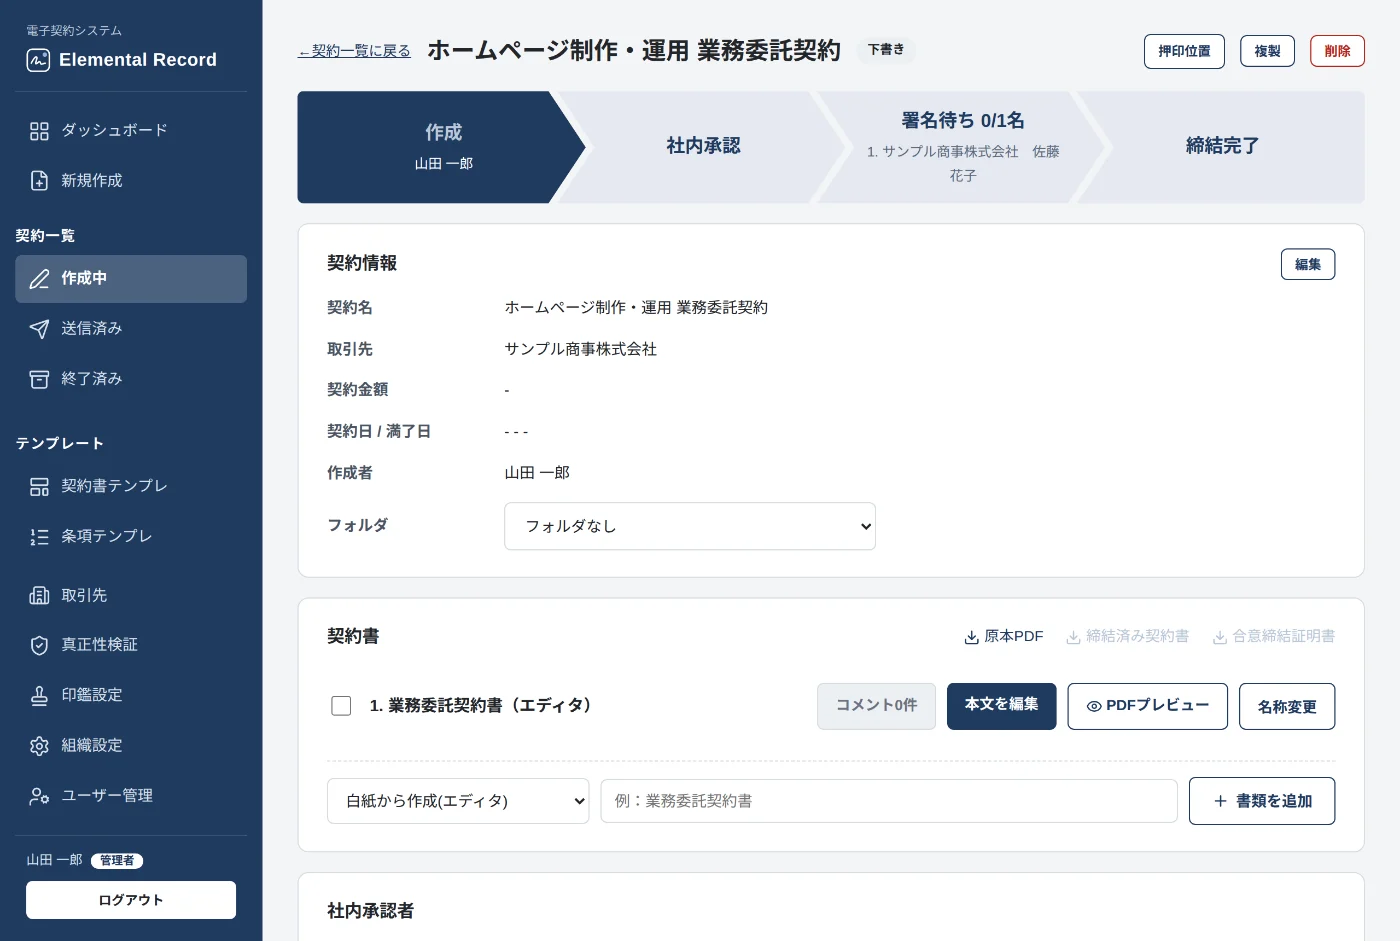Click the 署名待ち 0/1名 workflow step
Screen dimensions: 1400x941
(962, 147)
